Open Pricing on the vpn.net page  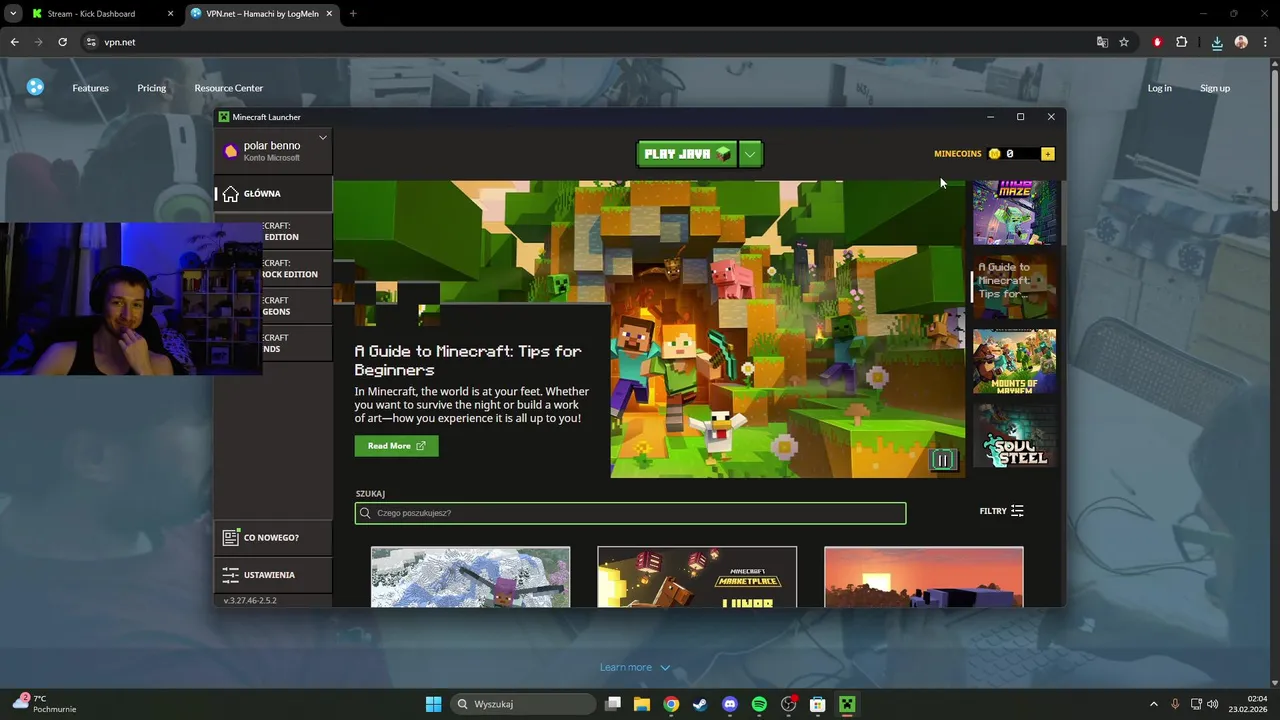(x=152, y=88)
